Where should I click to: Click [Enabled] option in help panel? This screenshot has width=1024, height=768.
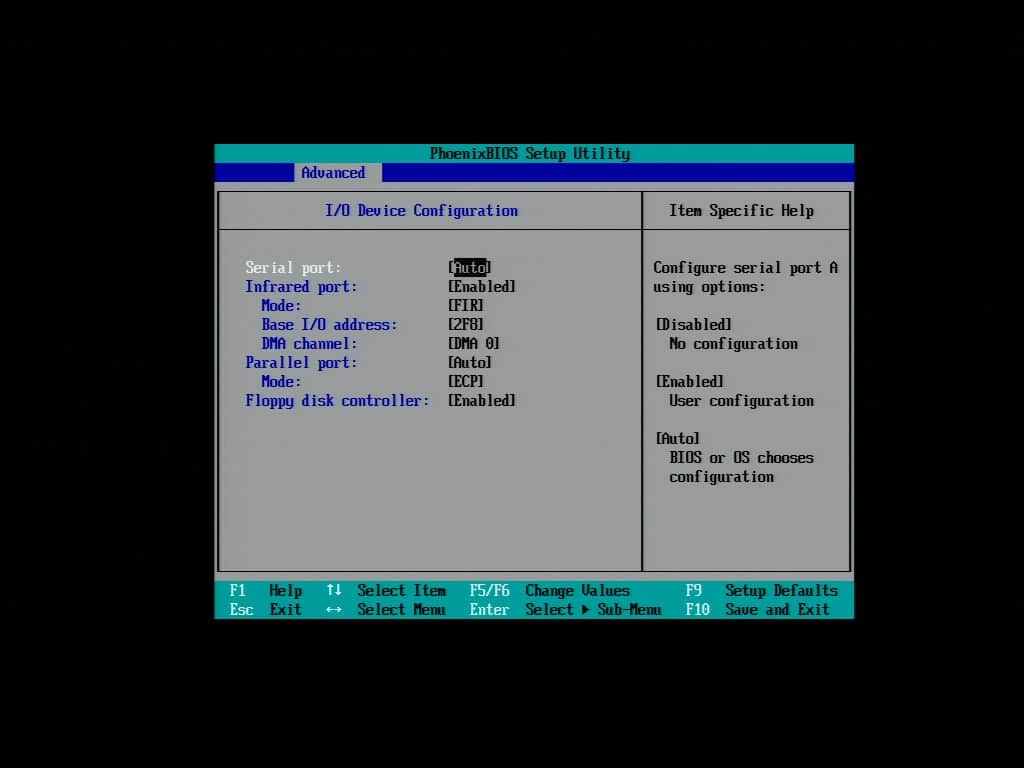click(690, 381)
